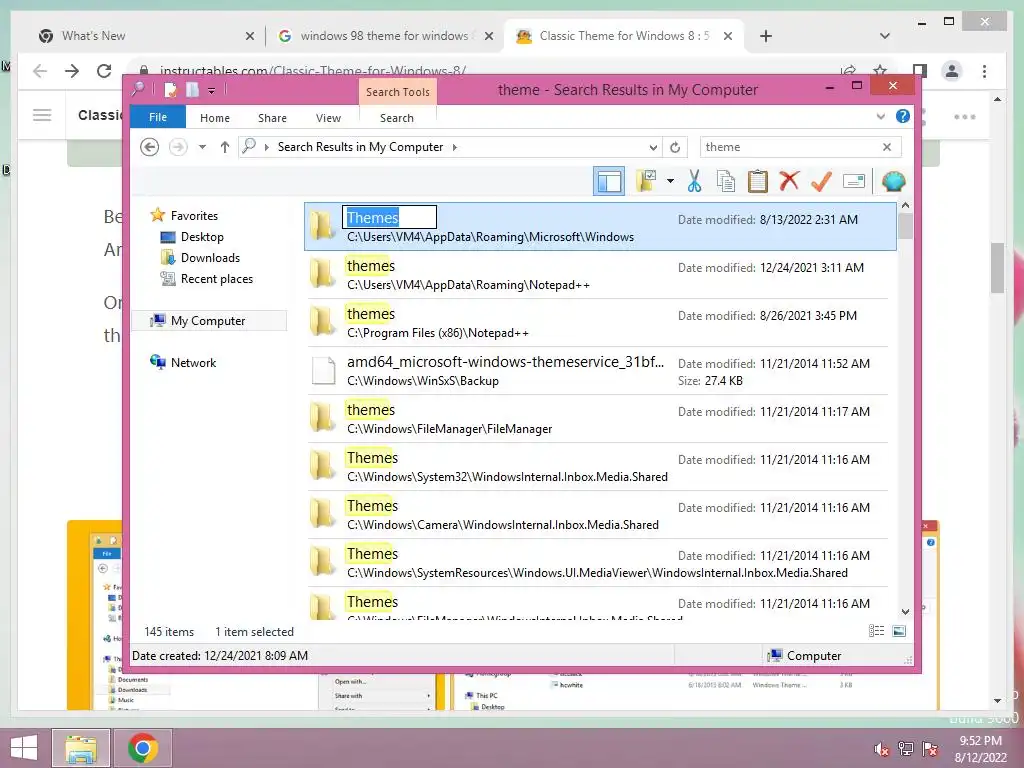Select the Search Tools contextual tab
The height and width of the screenshot is (768, 1024).
coord(398,92)
